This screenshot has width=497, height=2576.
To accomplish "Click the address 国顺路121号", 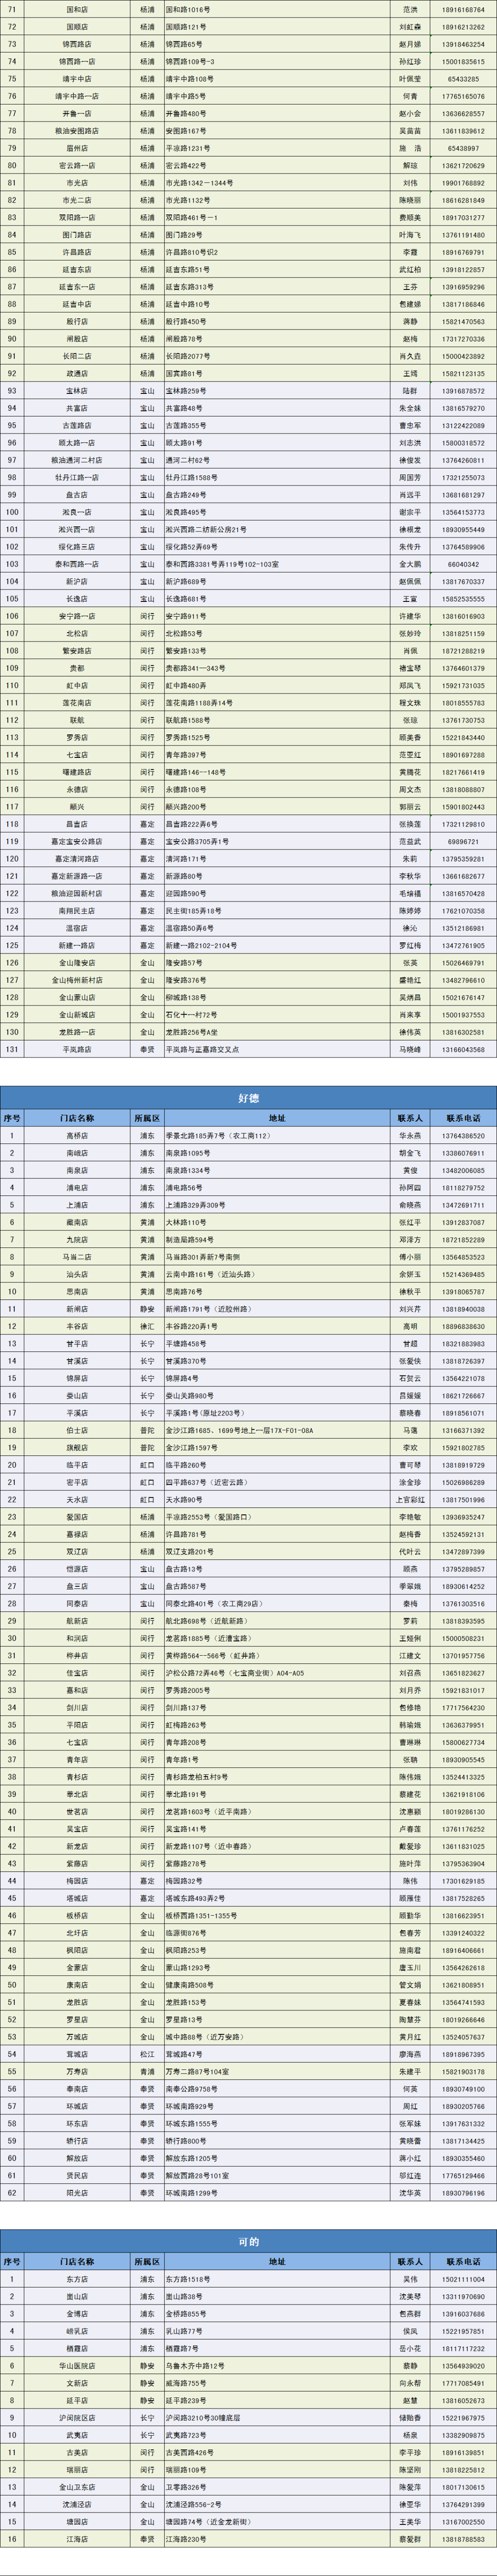I will (186, 27).
